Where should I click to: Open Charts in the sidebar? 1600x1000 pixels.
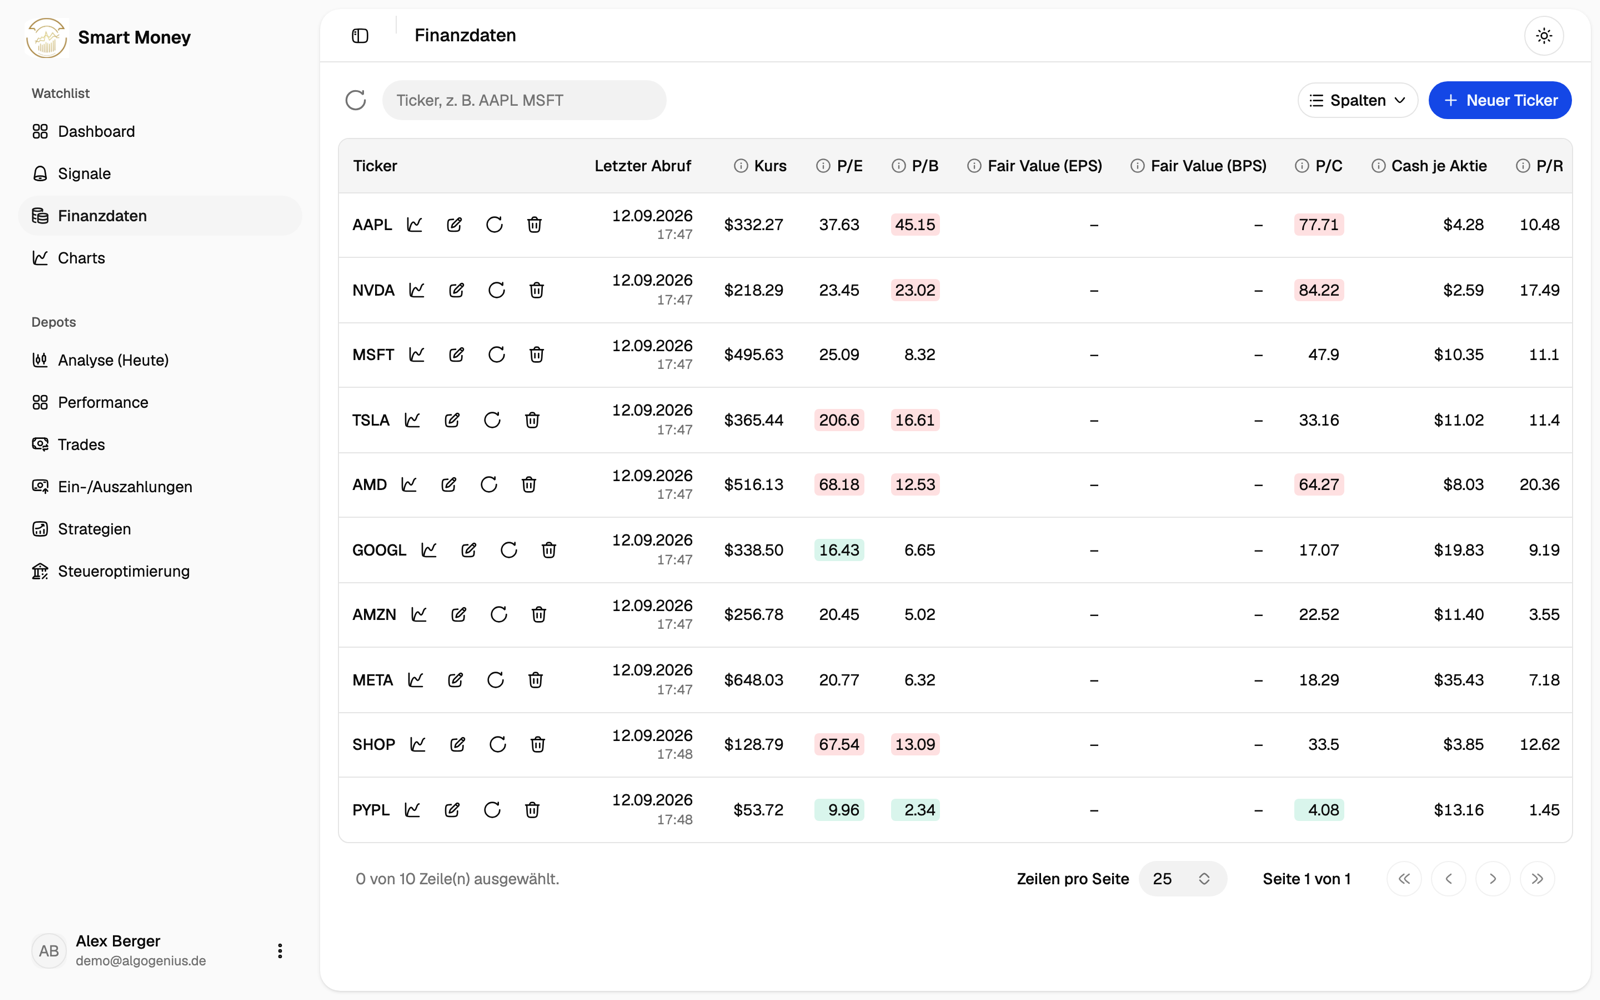160,258
